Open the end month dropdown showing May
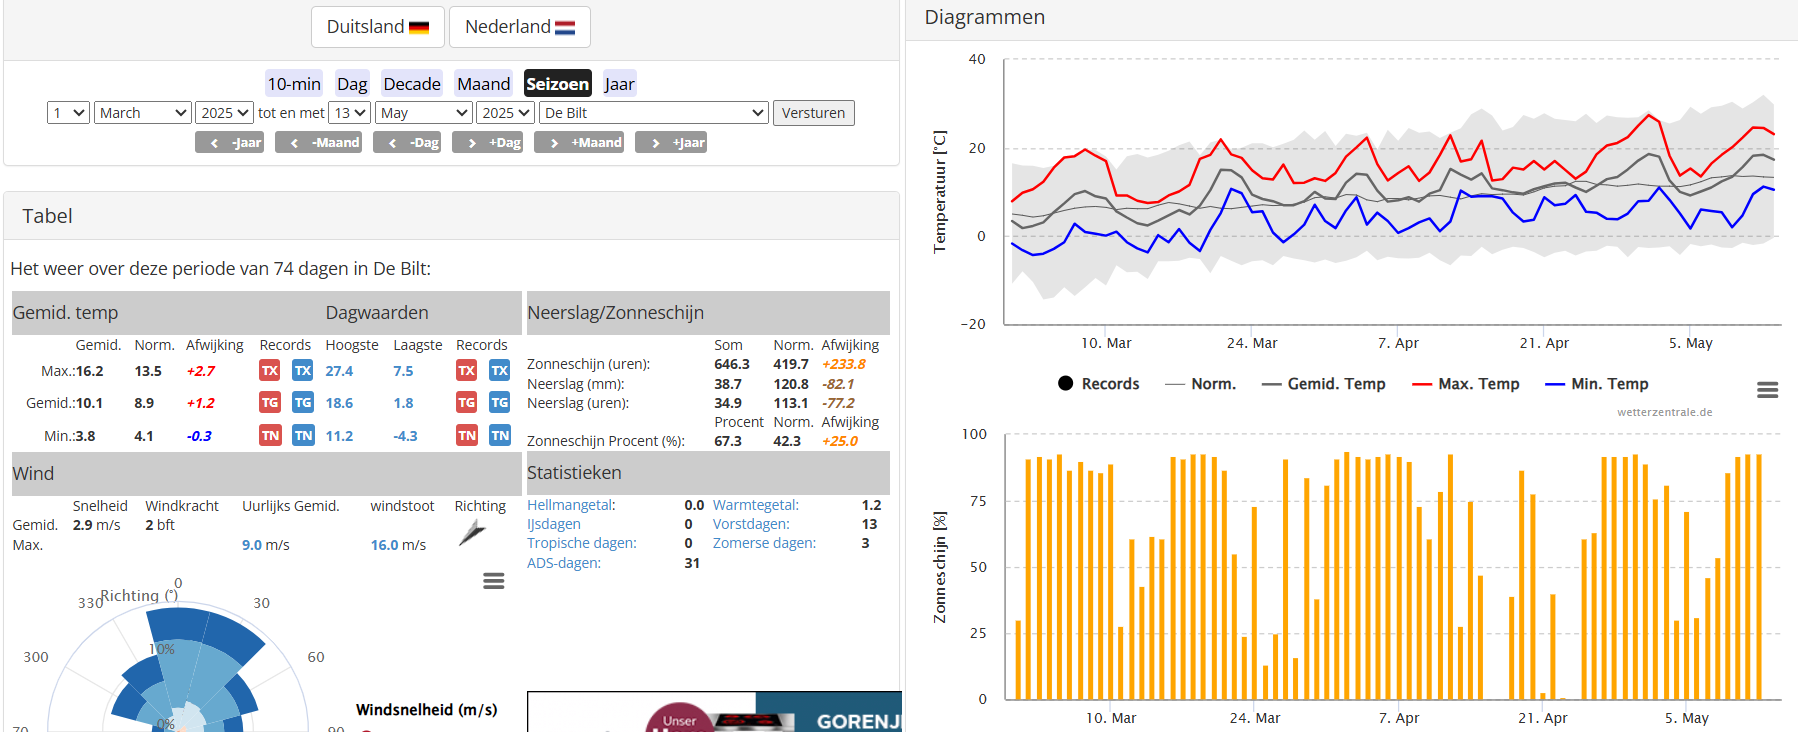Image resolution: width=1798 pixels, height=732 pixels. [424, 113]
